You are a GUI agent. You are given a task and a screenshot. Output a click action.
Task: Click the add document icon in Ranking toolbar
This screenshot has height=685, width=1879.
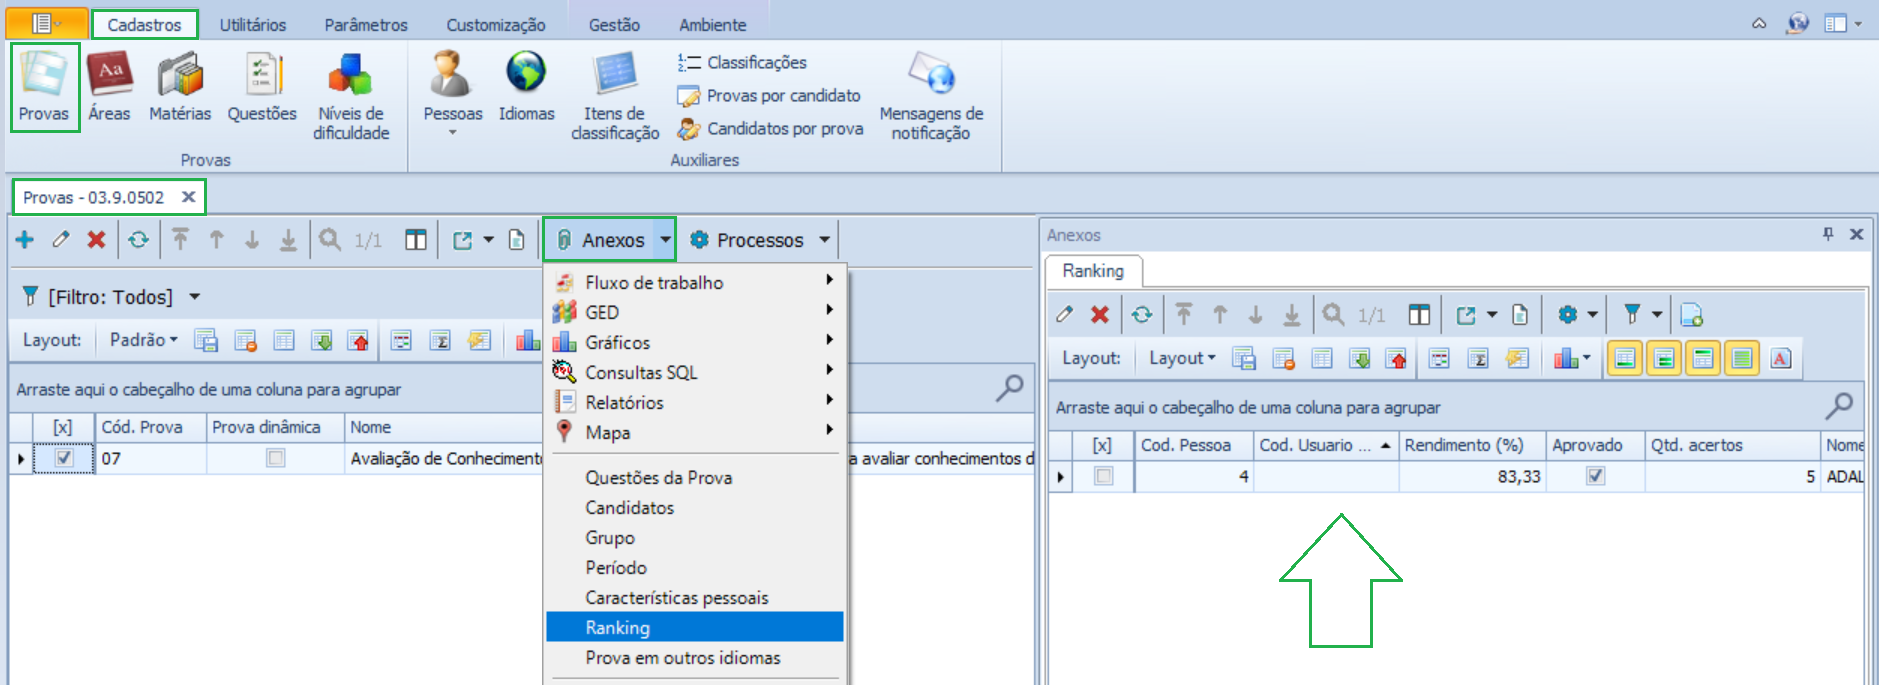point(1692,315)
